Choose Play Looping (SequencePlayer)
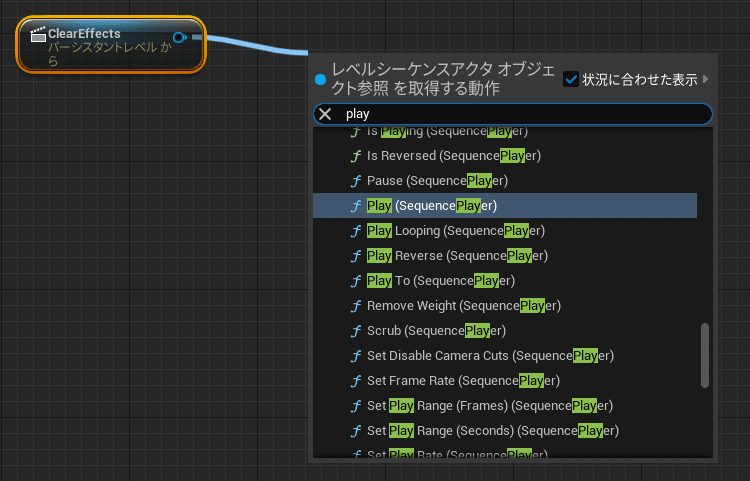750x481 pixels. point(505,231)
